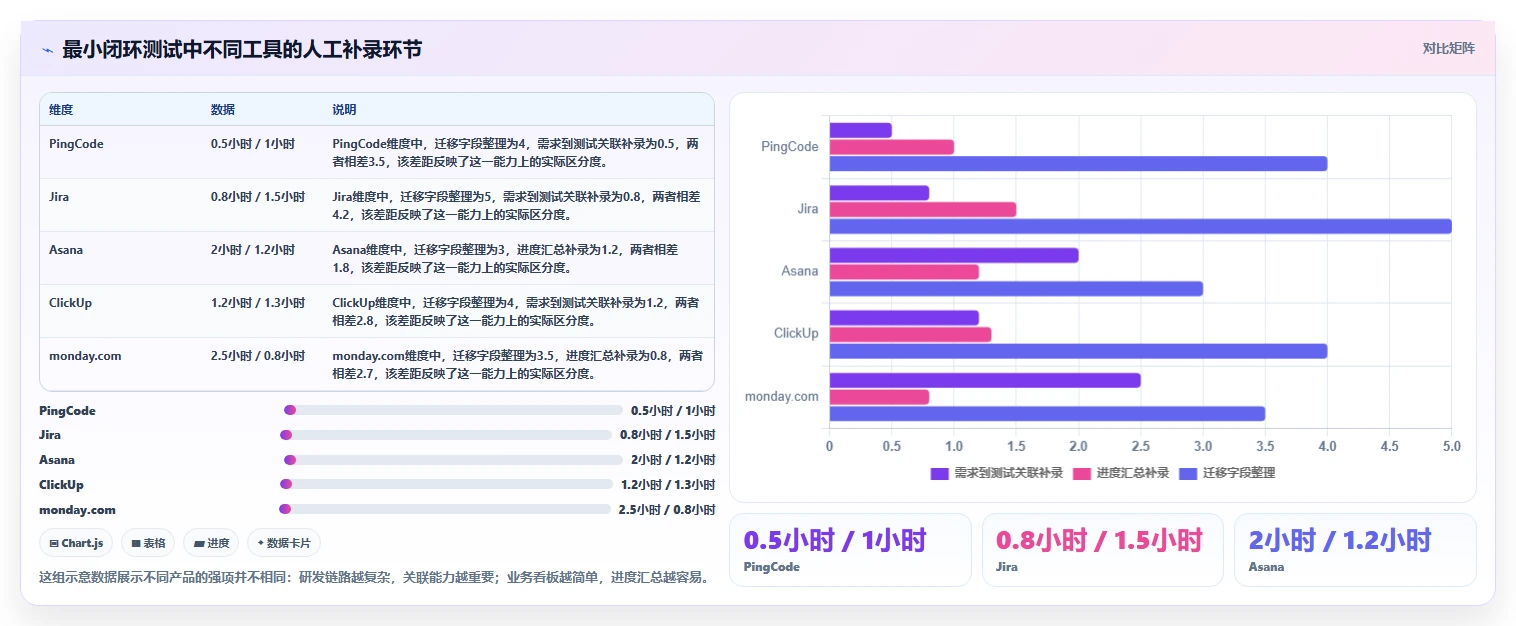Click the footnote text about 研发链路

coord(374,578)
